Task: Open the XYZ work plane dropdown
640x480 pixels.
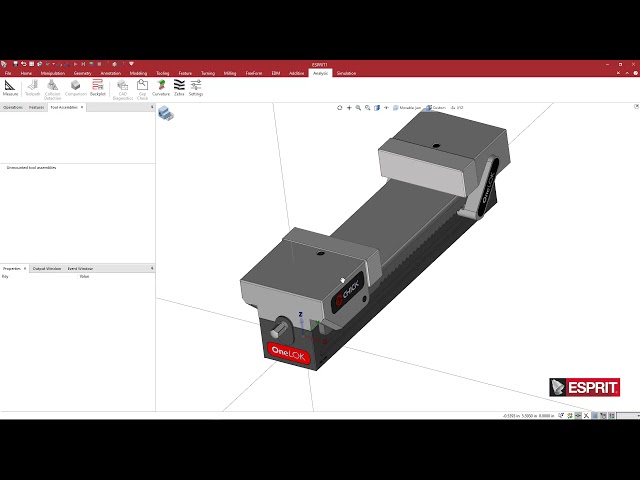Action: [457, 108]
